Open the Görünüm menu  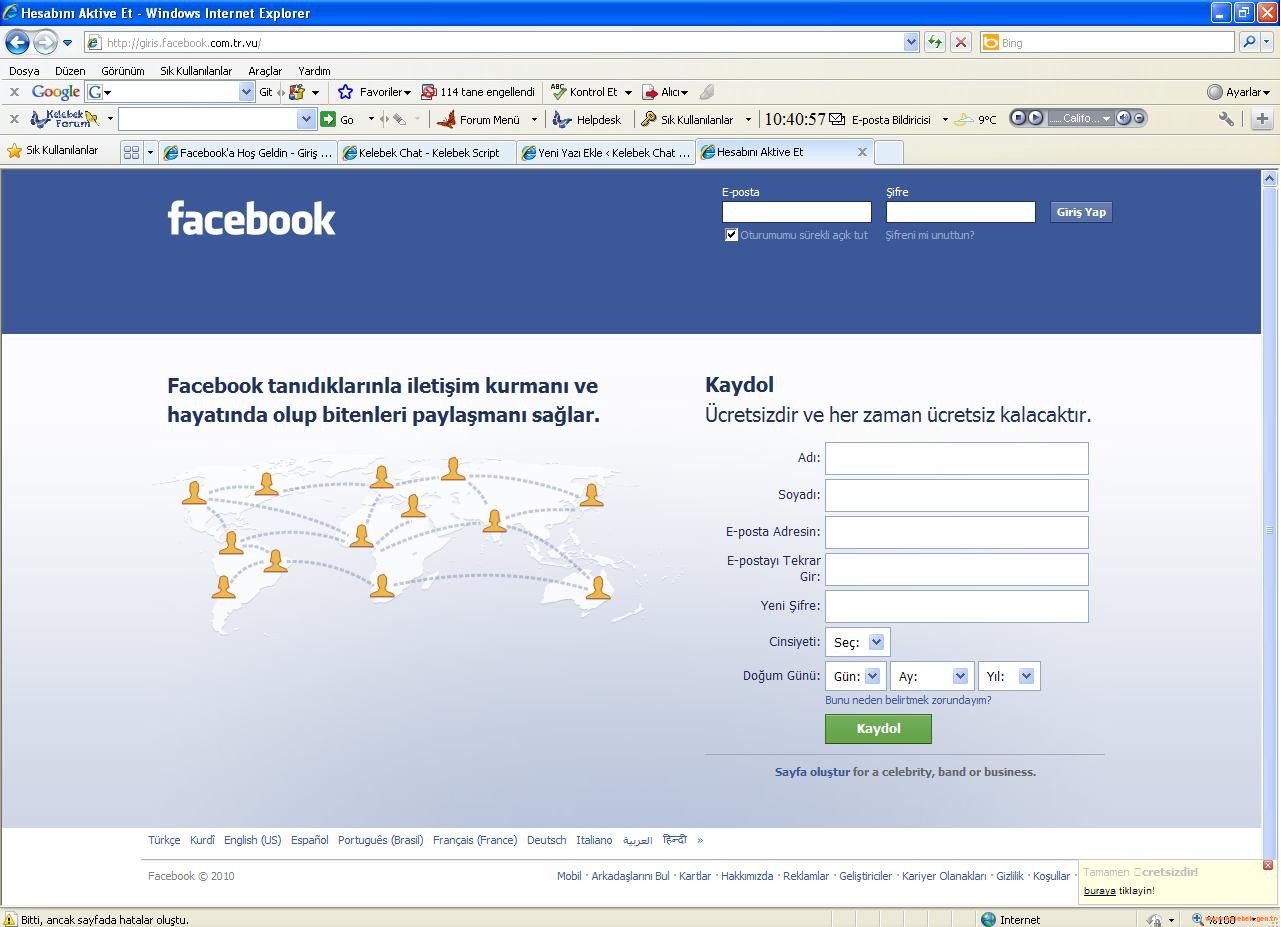tap(123, 71)
